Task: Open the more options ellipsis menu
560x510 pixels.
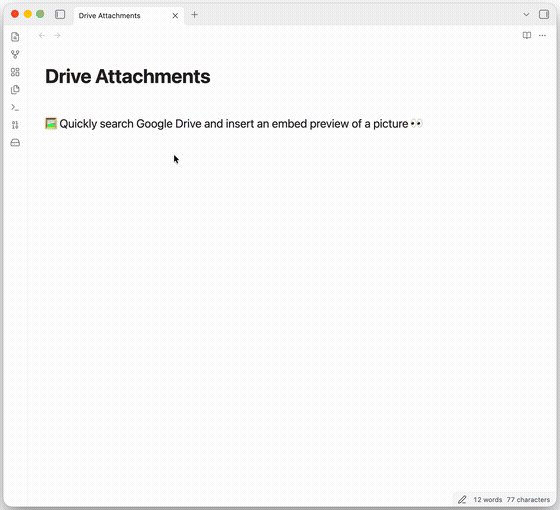Action: tap(542, 35)
